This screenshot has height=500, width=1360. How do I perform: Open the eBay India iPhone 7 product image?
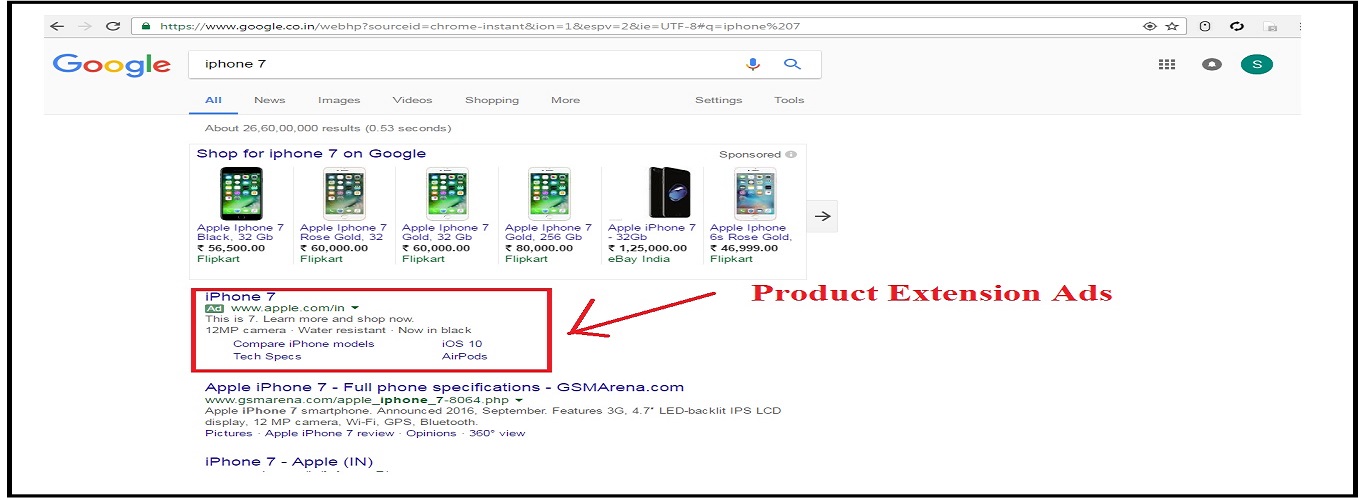click(x=669, y=193)
